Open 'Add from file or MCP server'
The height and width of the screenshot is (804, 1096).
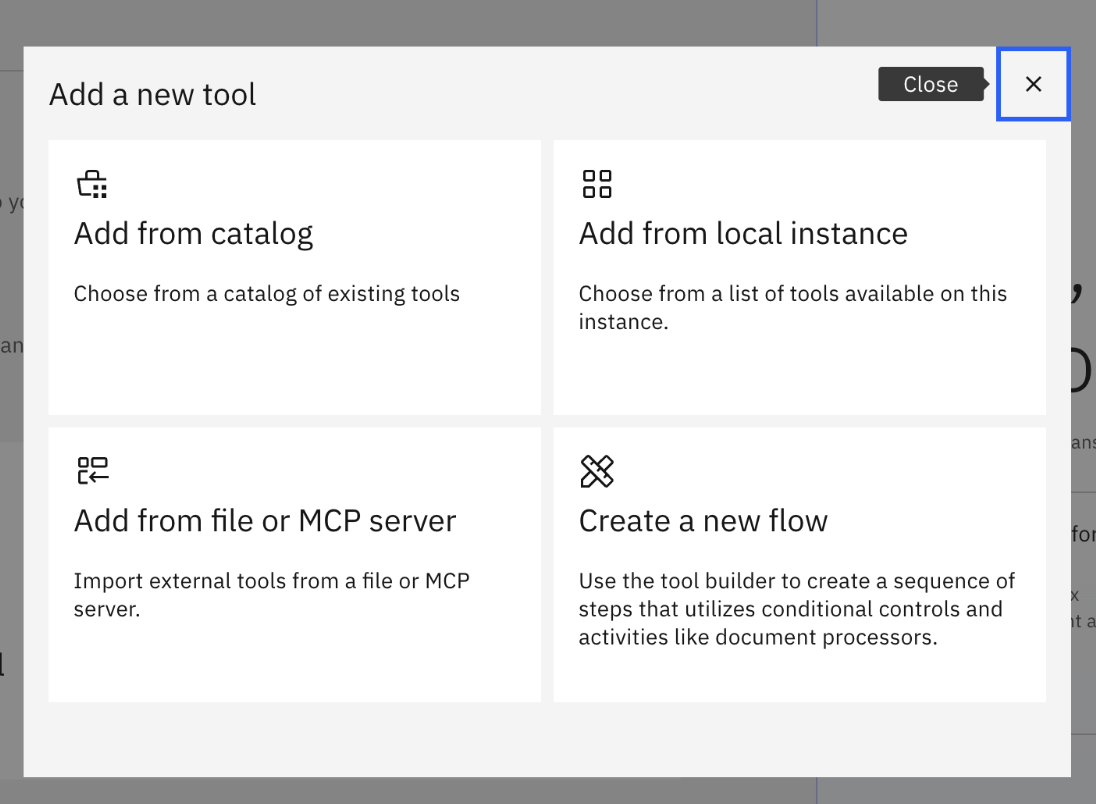click(265, 520)
